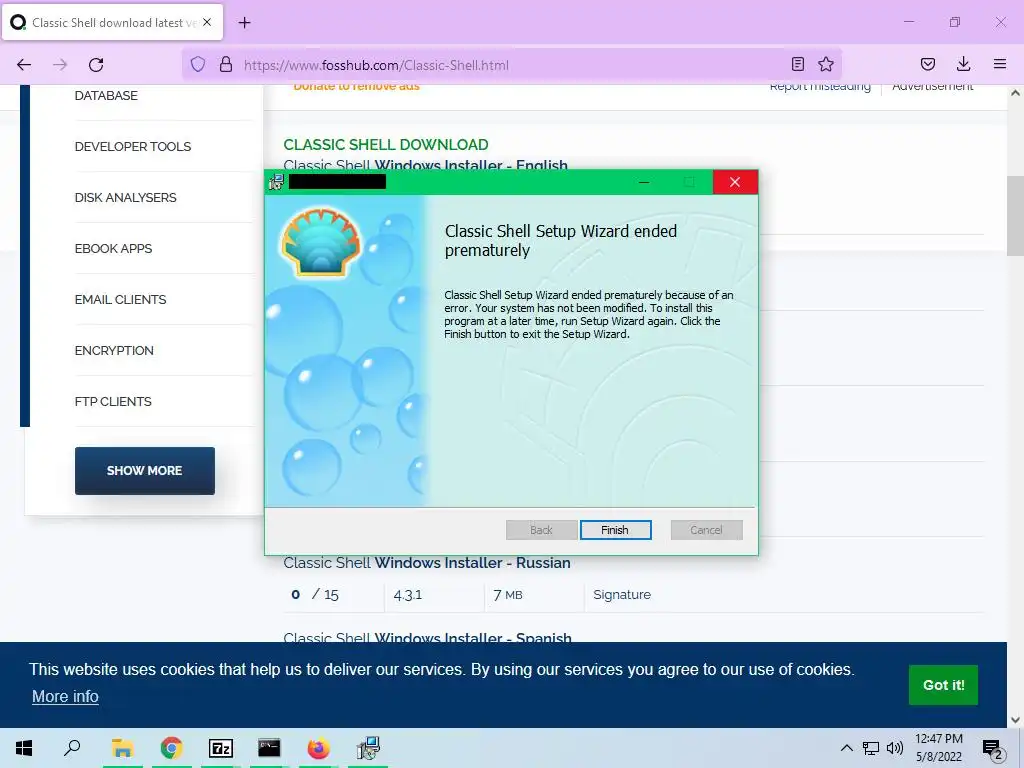This screenshot has width=1024, height=768.
Task: Download Classic Shell Windows Installer - Russian
Action: (426, 562)
